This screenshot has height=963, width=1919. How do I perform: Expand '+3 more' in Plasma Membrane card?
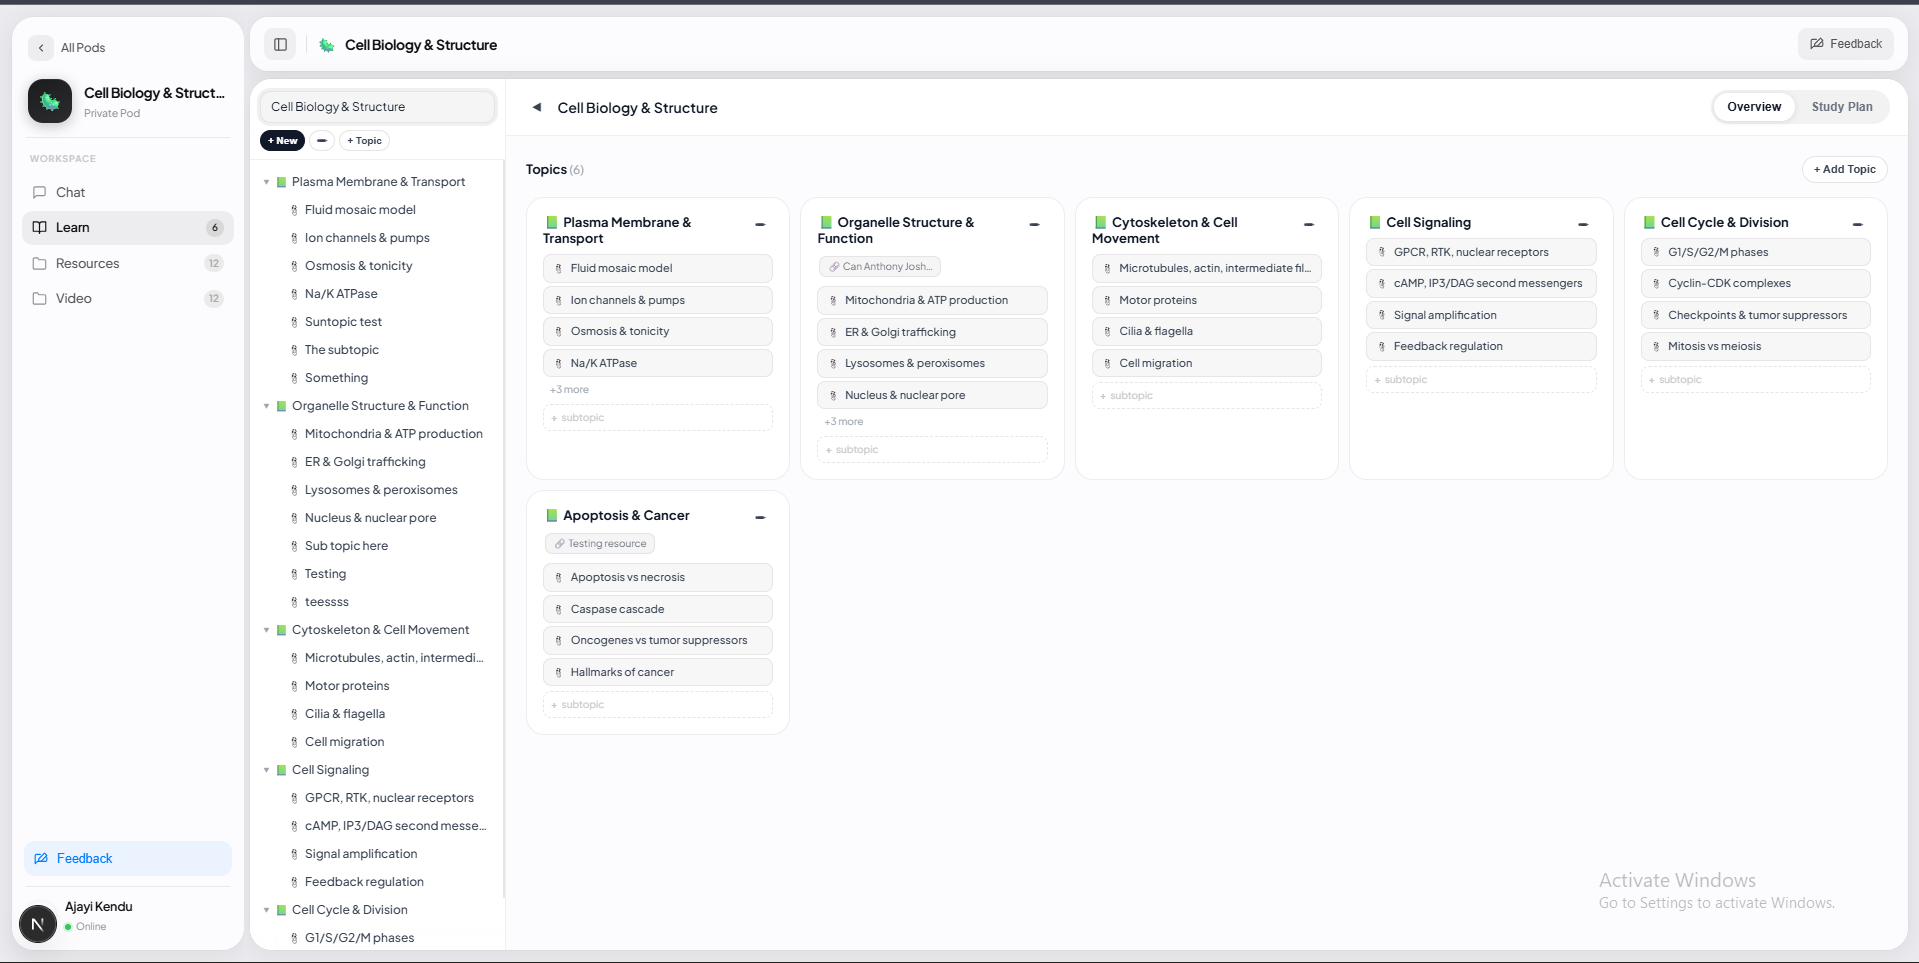[569, 390]
